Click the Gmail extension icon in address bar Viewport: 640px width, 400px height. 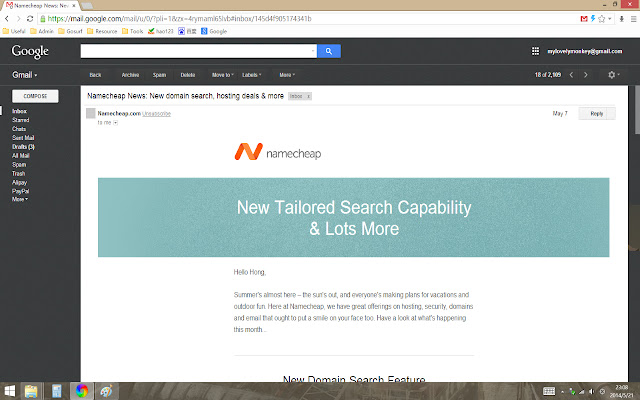(584, 19)
